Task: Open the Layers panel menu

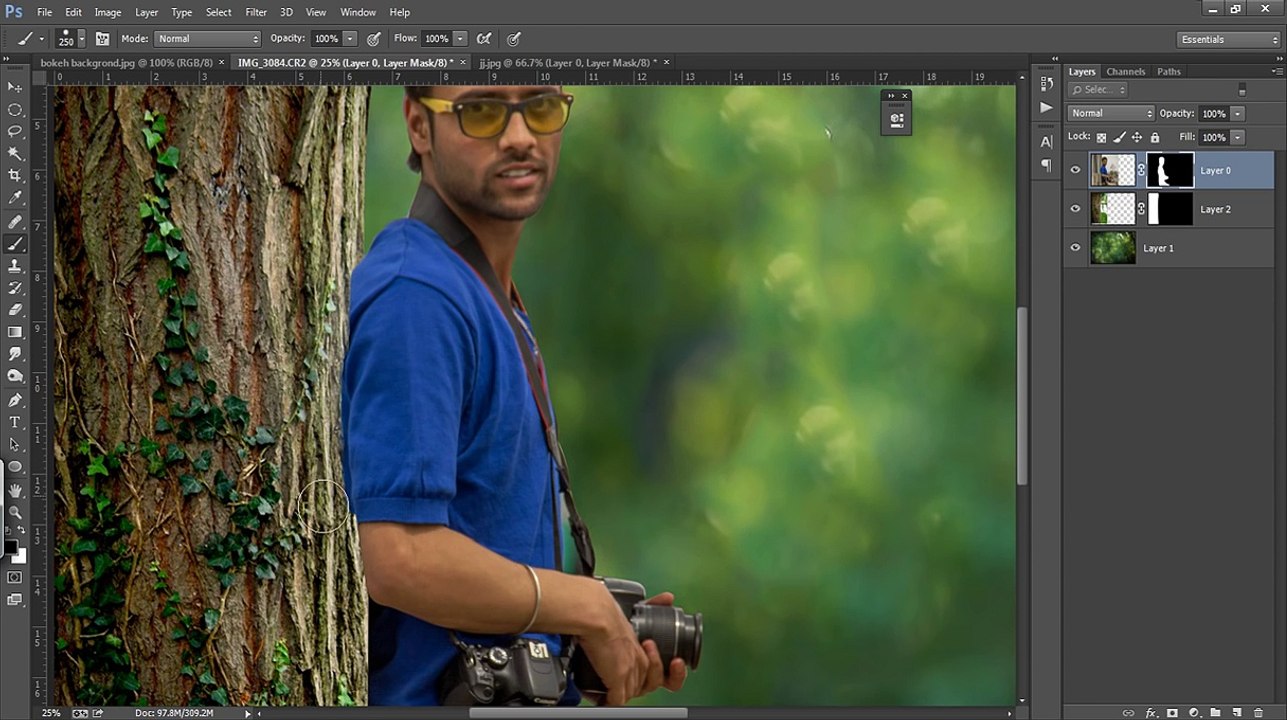Action: point(1276,72)
